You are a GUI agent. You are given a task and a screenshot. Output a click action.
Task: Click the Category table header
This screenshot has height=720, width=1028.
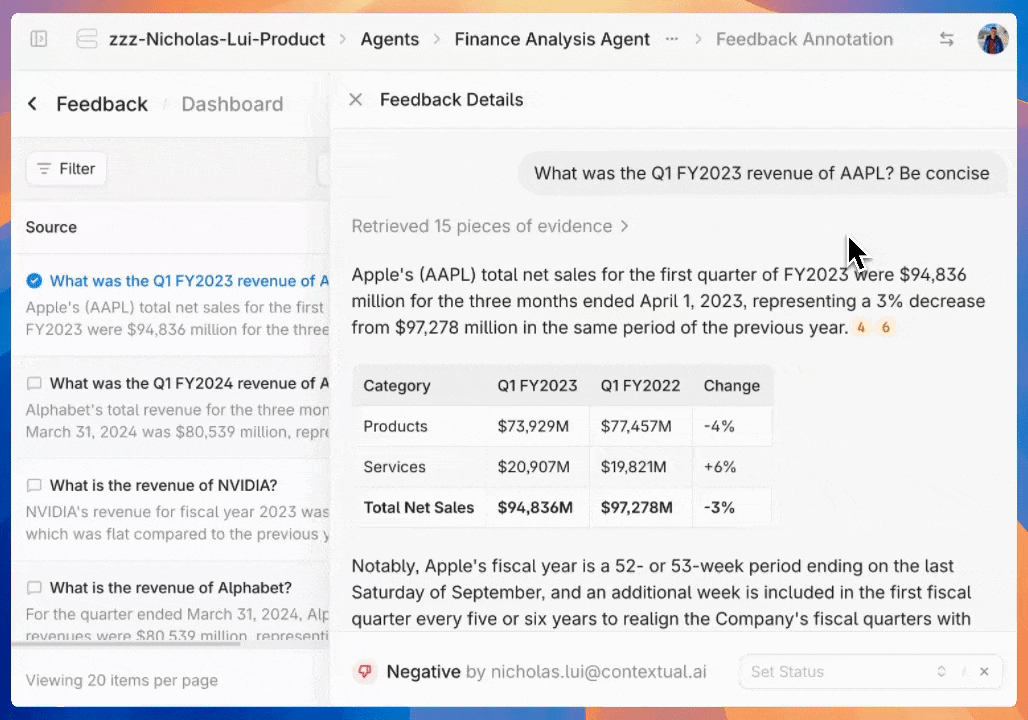point(397,386)
